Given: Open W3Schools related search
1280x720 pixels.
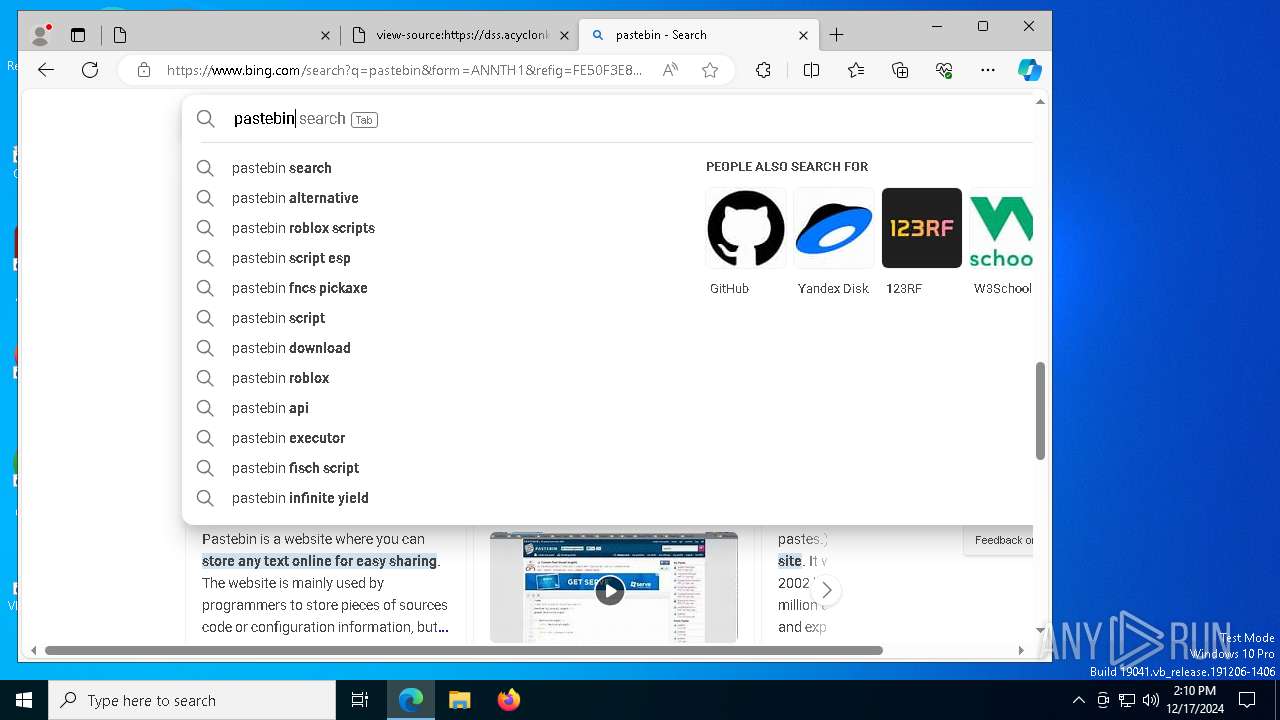Looking at the screenshot, I should coord(1001,242).
